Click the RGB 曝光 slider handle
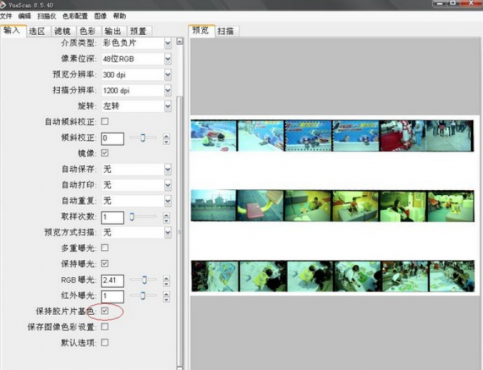The height and width of the screenshot is (370, 483). coord(144,280)
